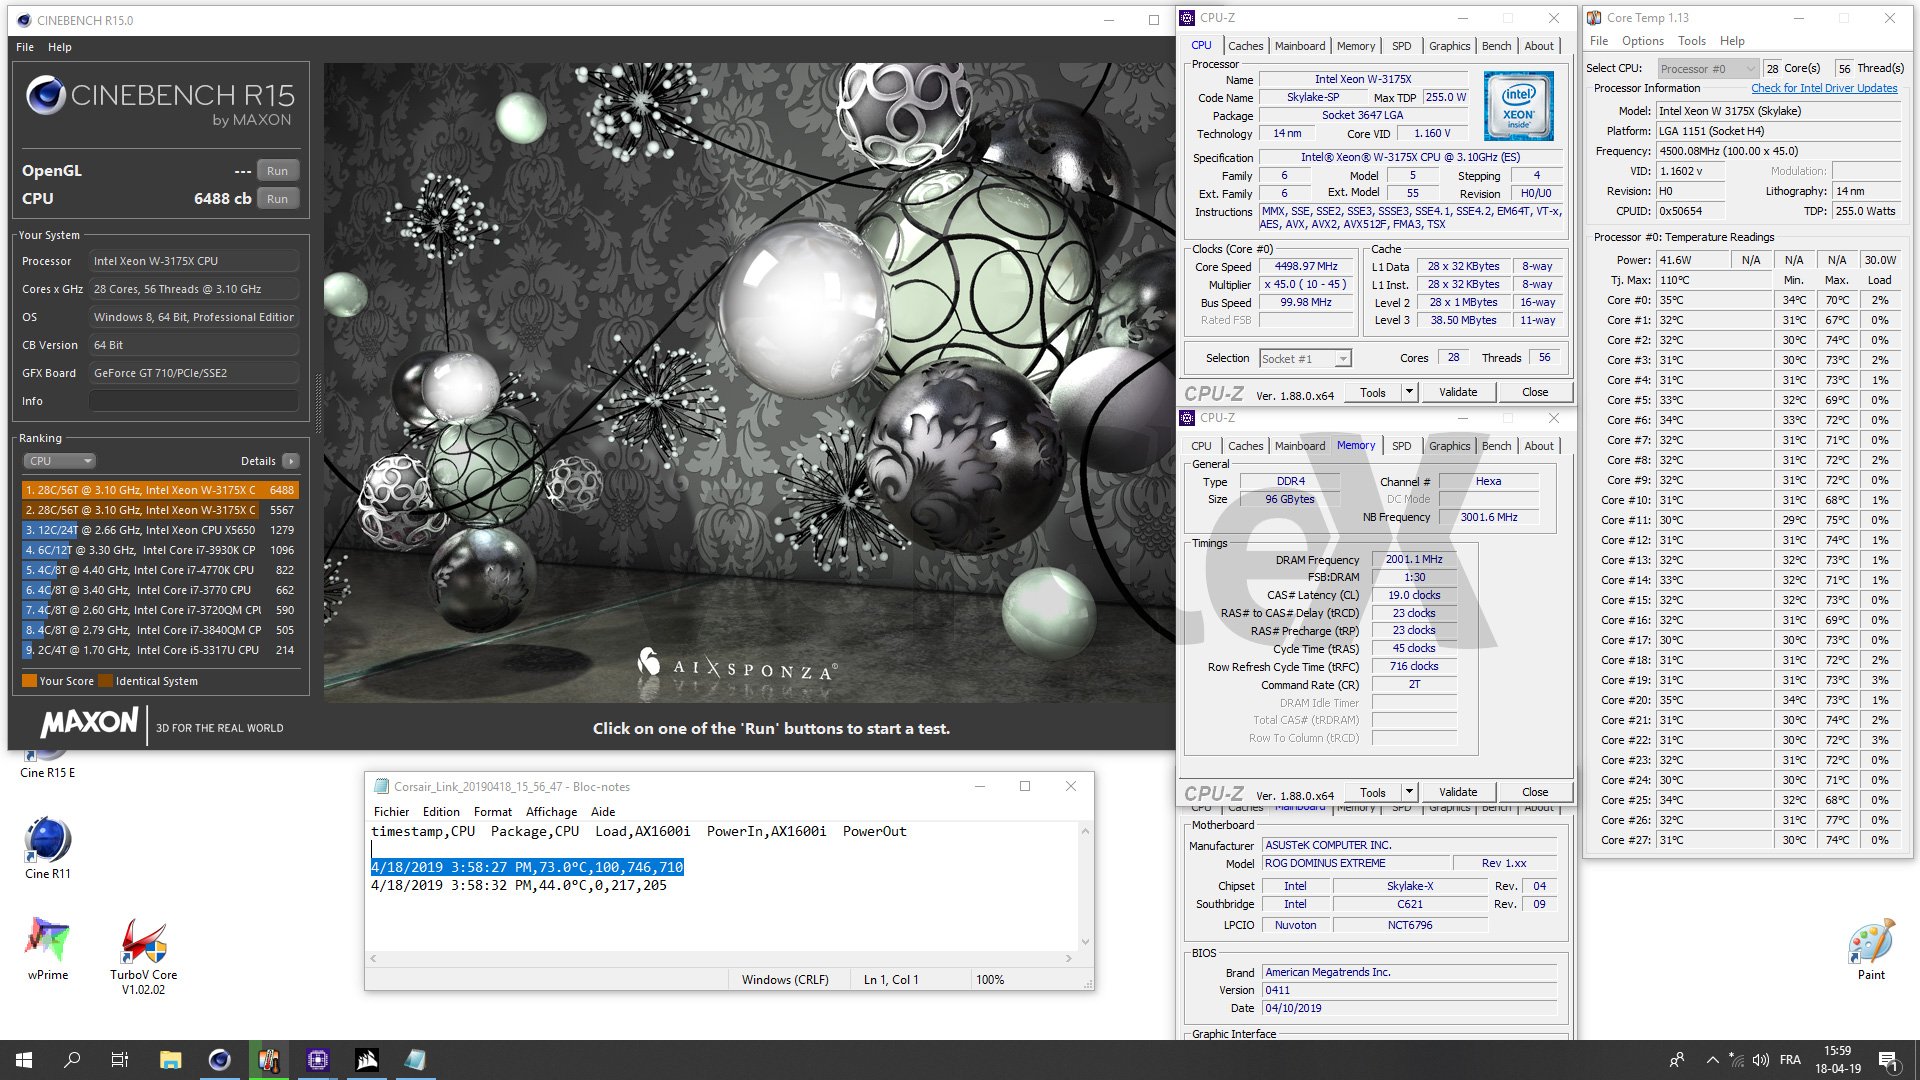Select ranking row 2 with score 5567
The image size is (1920, 1080).
[x=160, y=510]
